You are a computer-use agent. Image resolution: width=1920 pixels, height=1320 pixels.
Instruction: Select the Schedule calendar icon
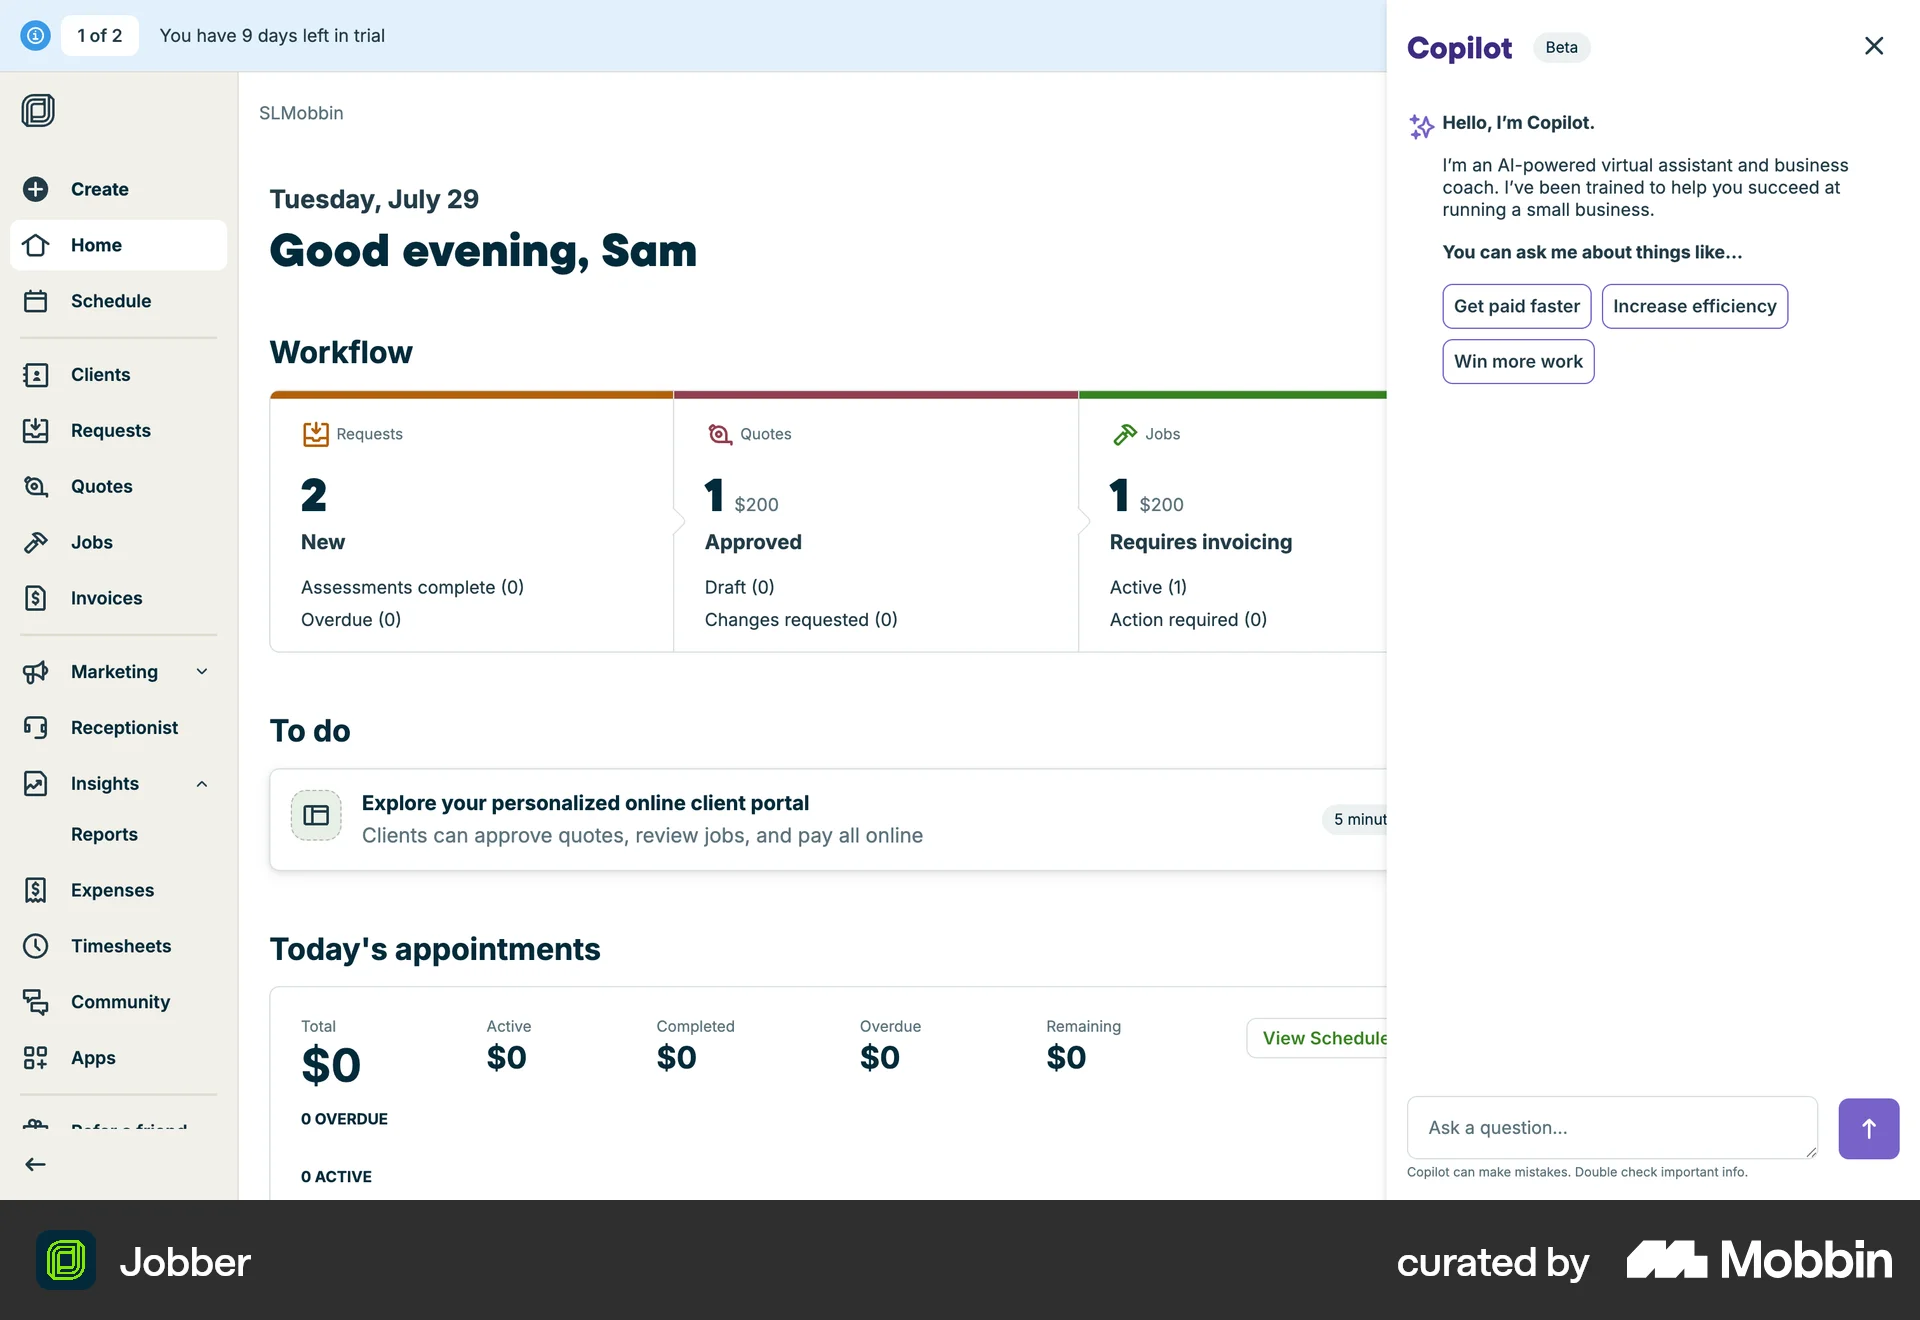coord(36,300)
